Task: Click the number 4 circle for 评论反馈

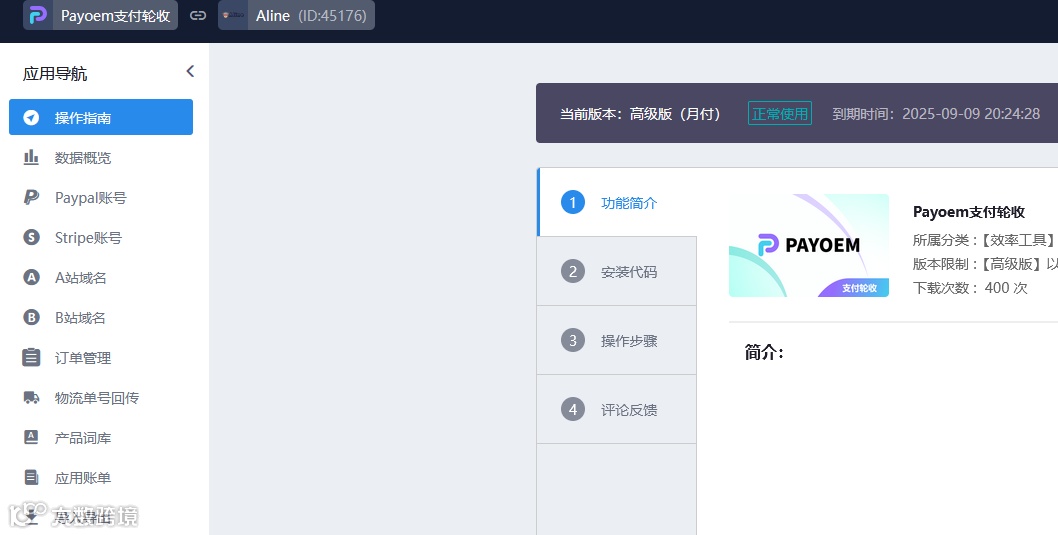Action: tap(573, 409)
